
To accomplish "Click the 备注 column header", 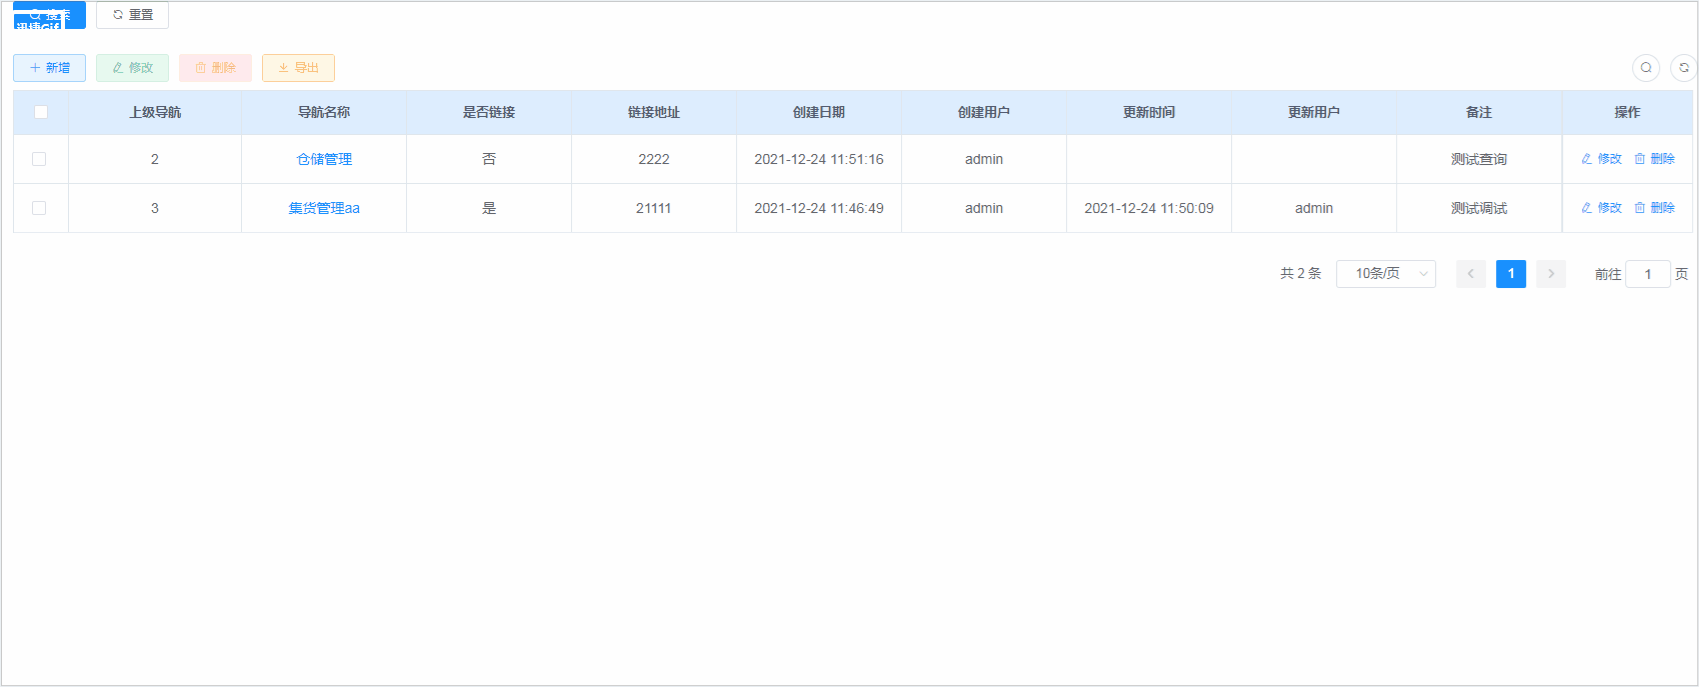I will click(x=1479, y=112).
